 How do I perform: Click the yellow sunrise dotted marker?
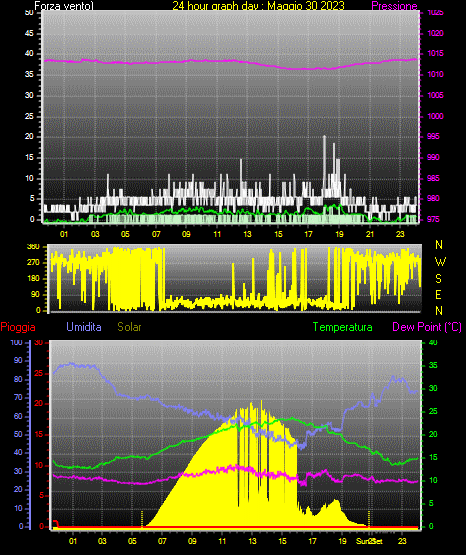(x=142, y=519)
